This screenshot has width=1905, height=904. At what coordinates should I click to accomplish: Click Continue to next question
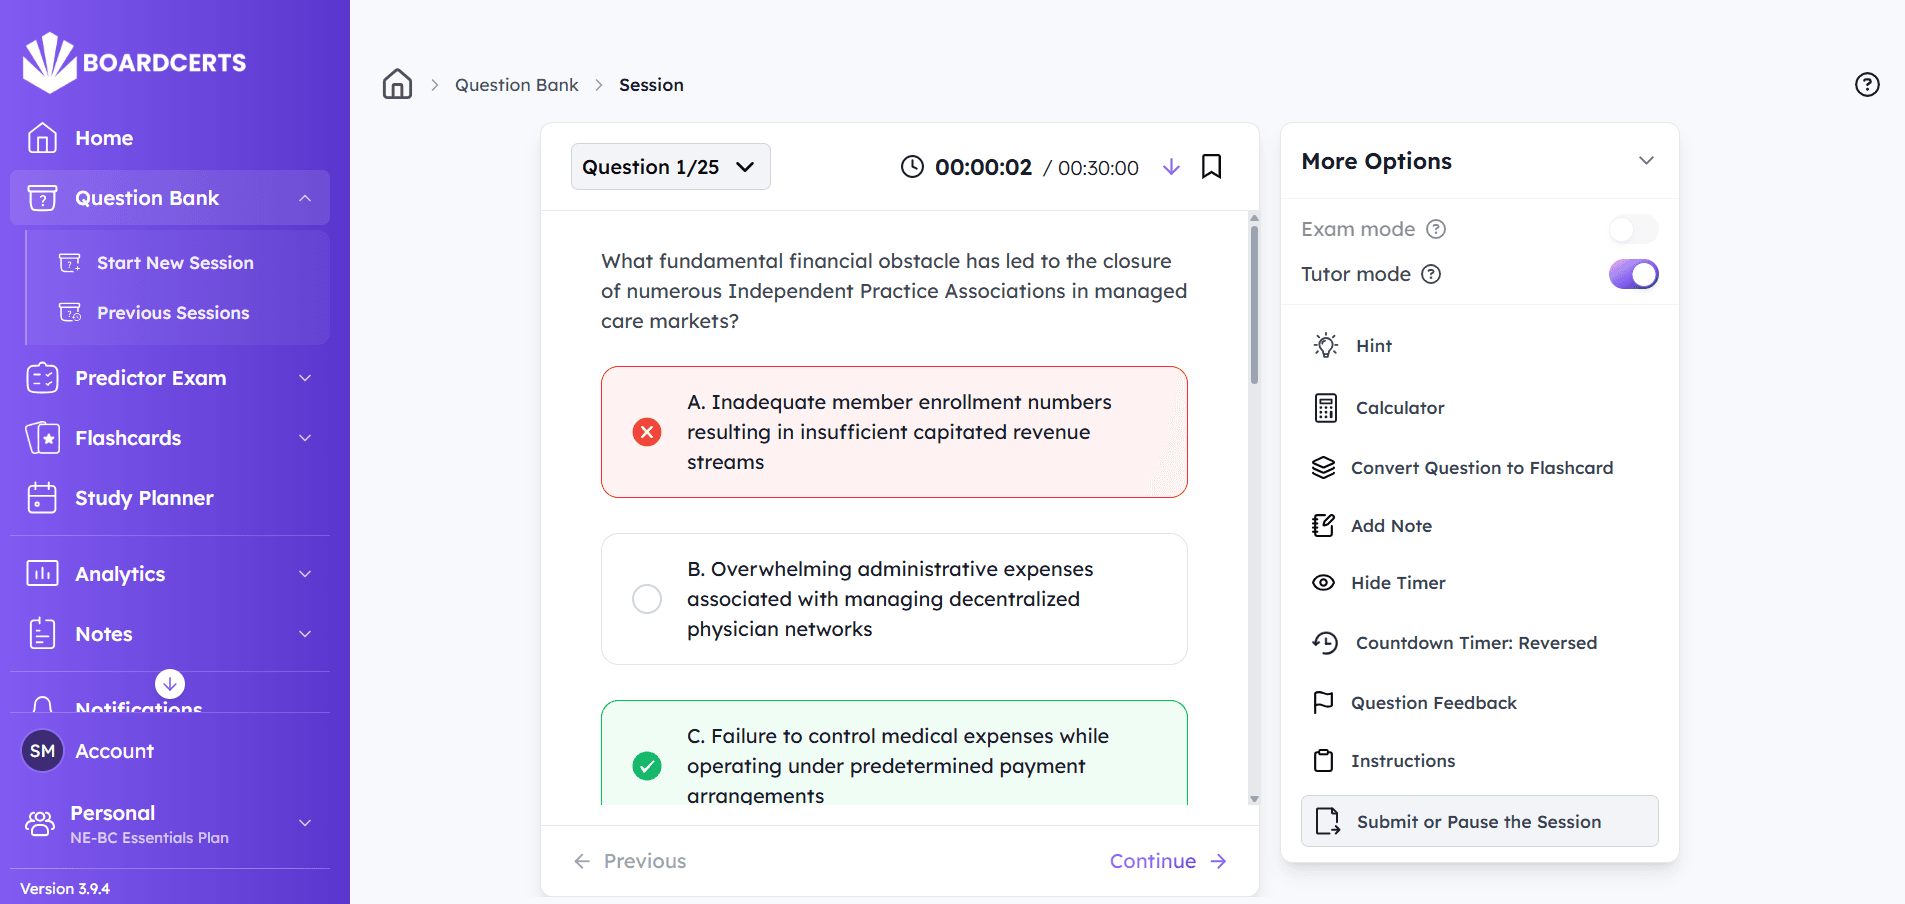1167,861
